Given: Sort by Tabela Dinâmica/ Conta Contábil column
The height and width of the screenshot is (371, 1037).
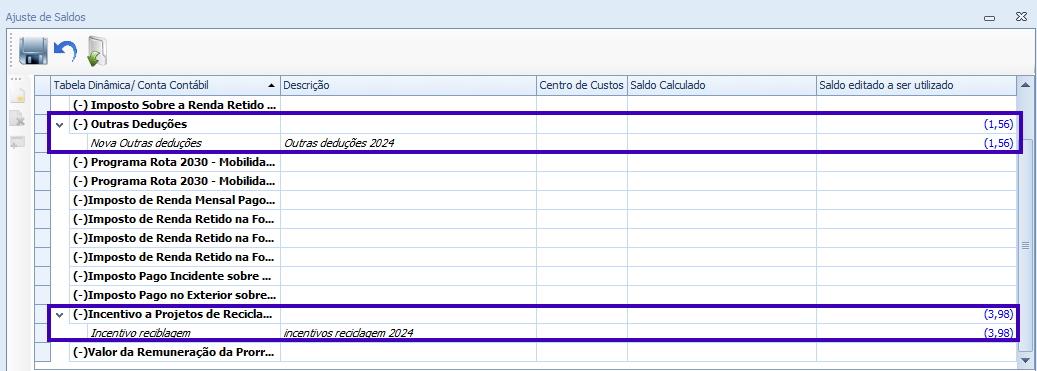Looking at the screenshot, I should [x=165, y=86].
